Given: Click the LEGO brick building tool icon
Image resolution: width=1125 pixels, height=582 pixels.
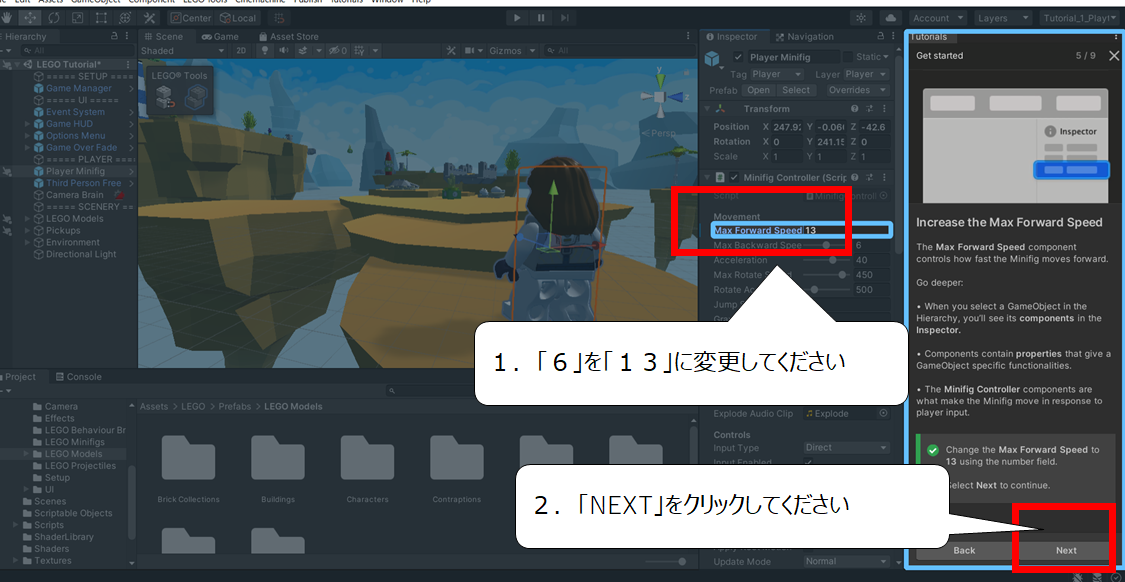Looking at the screenshot, I should point(164,97).
